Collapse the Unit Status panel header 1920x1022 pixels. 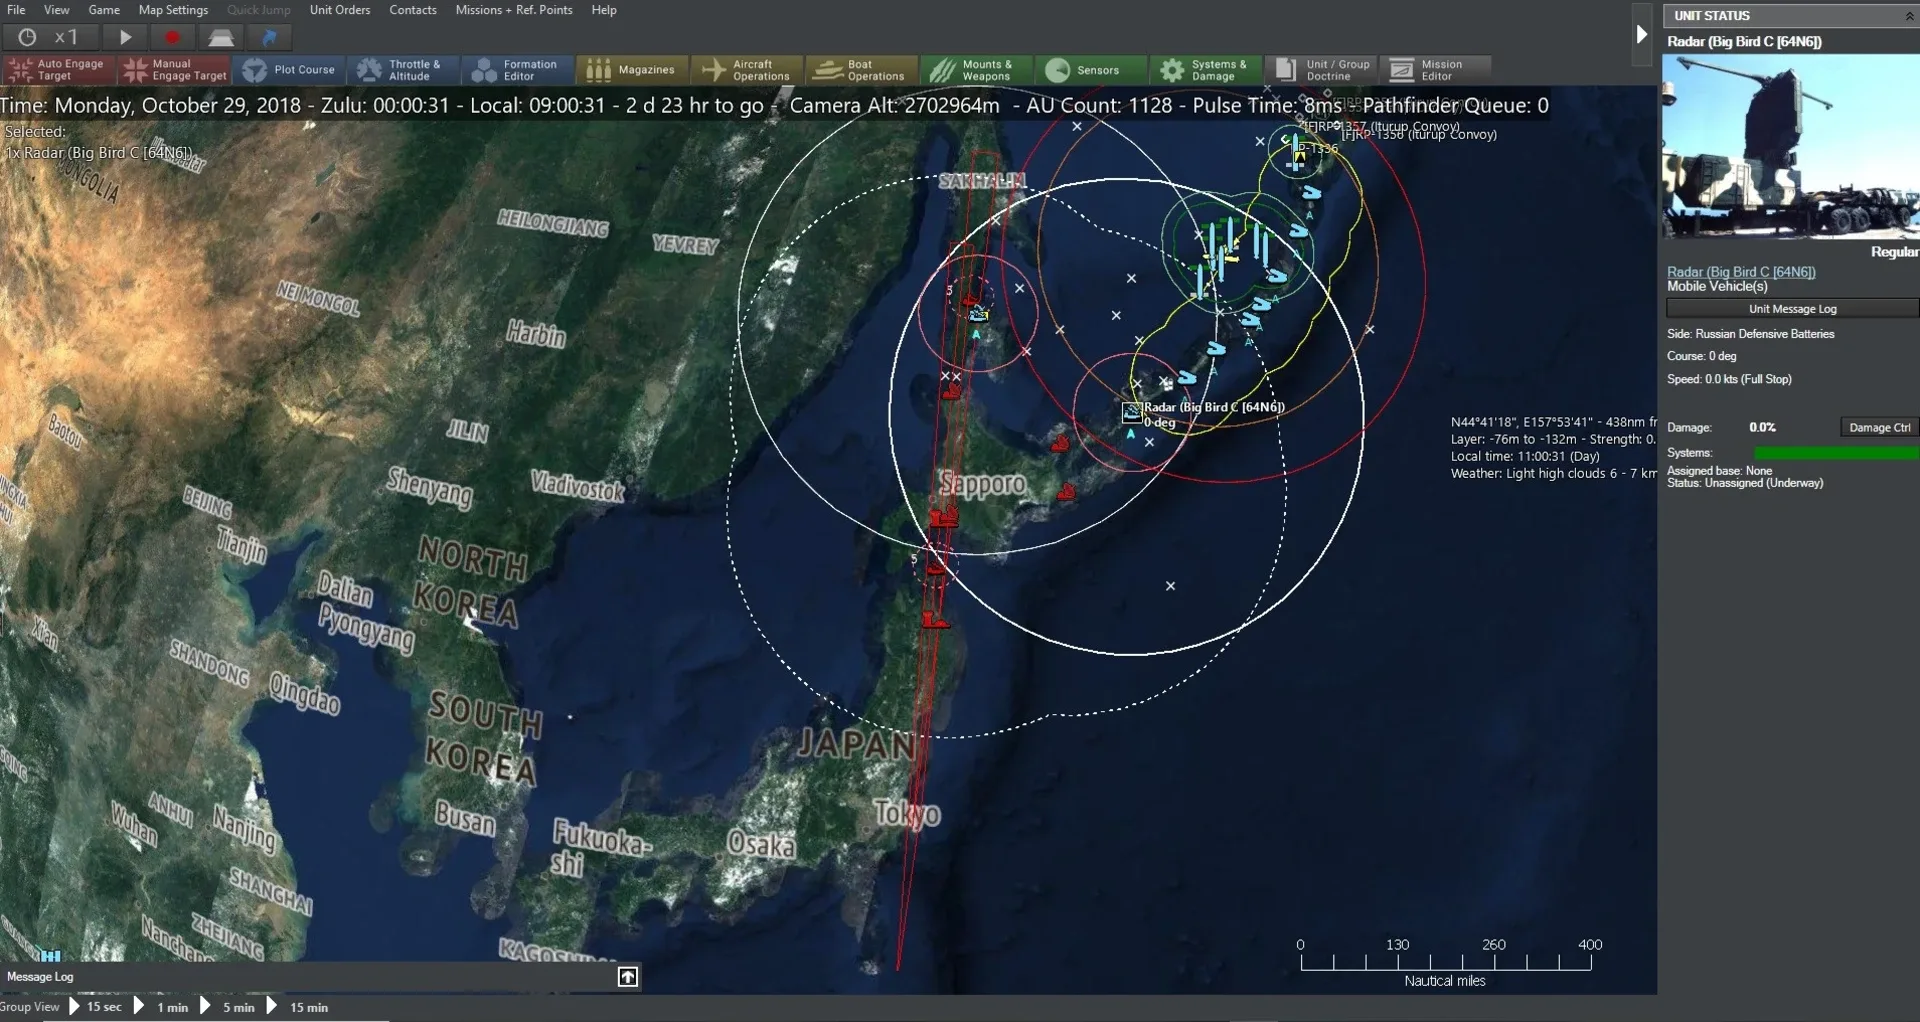[1908, 15]
